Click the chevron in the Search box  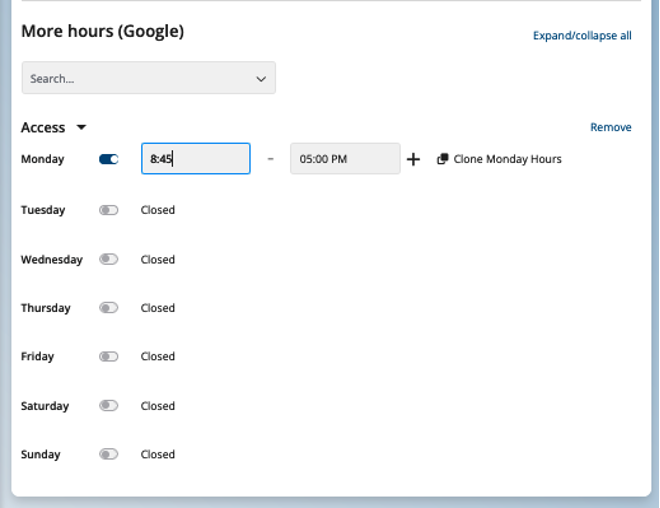[x=261, y=79]
